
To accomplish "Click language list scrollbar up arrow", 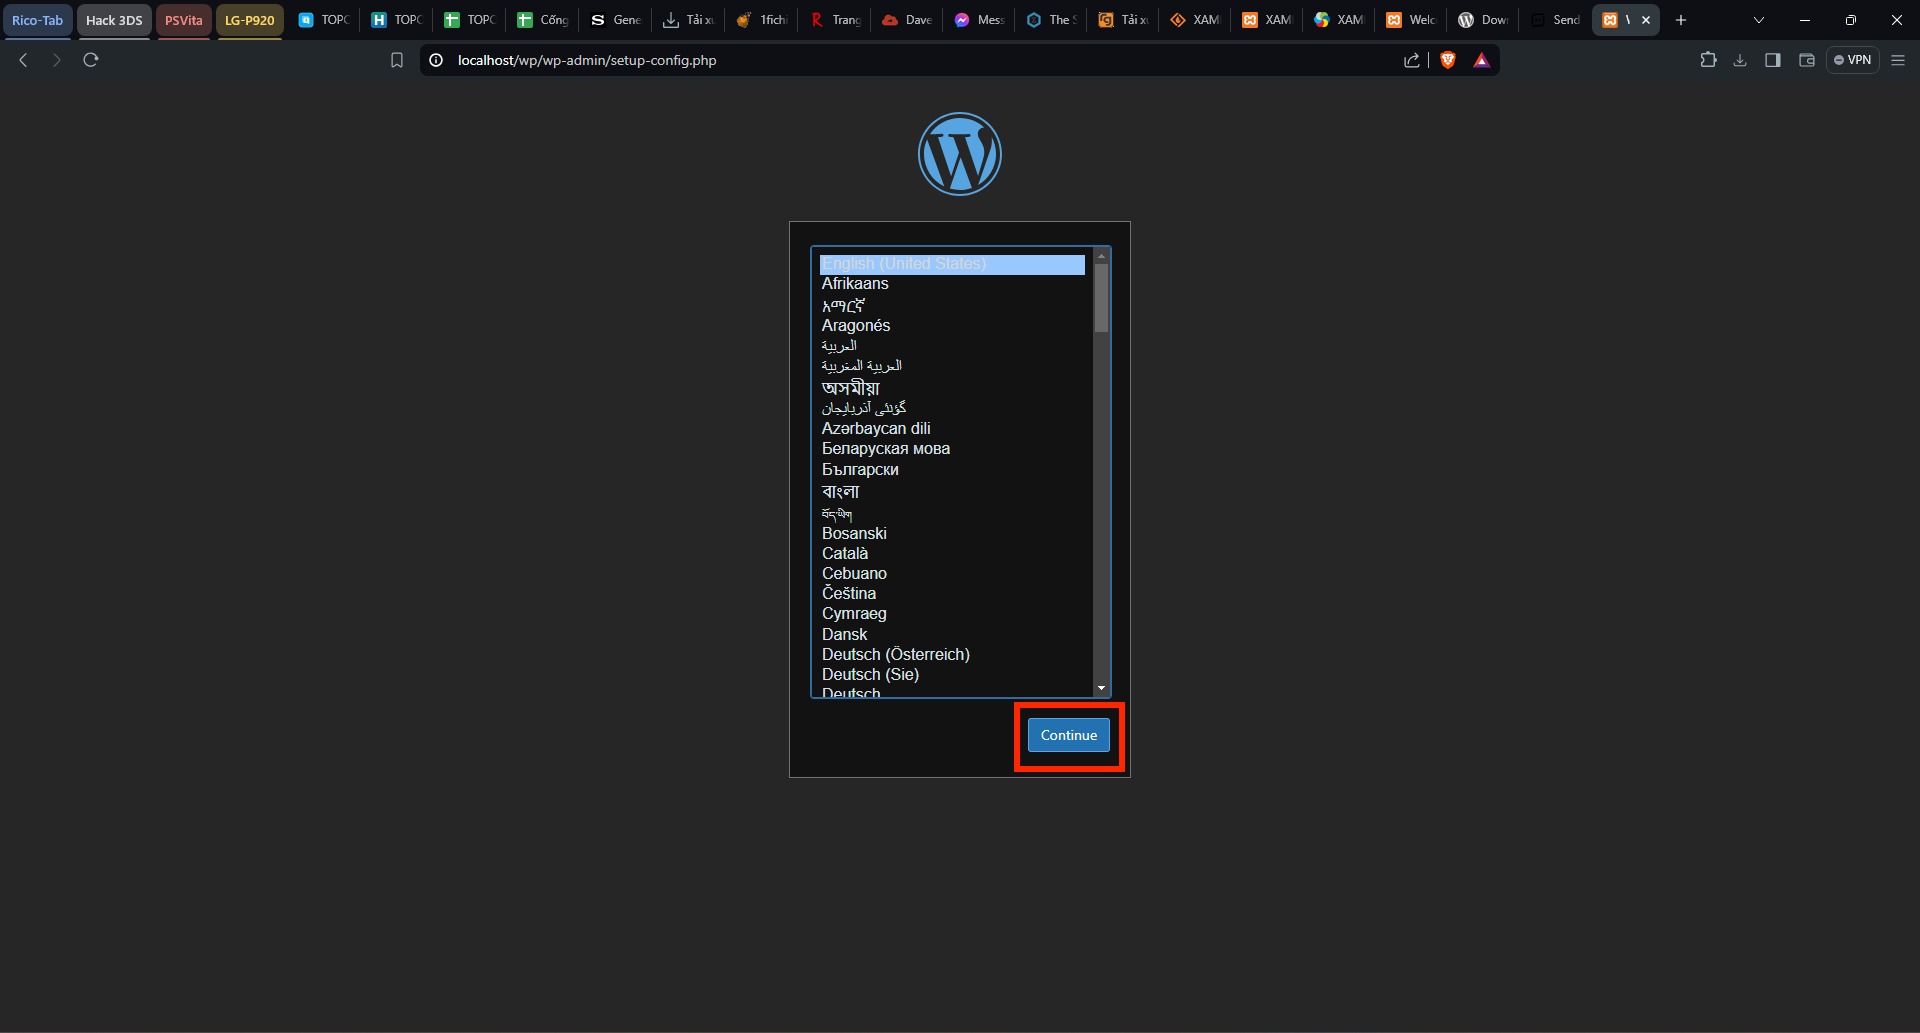I will 1101,256.
